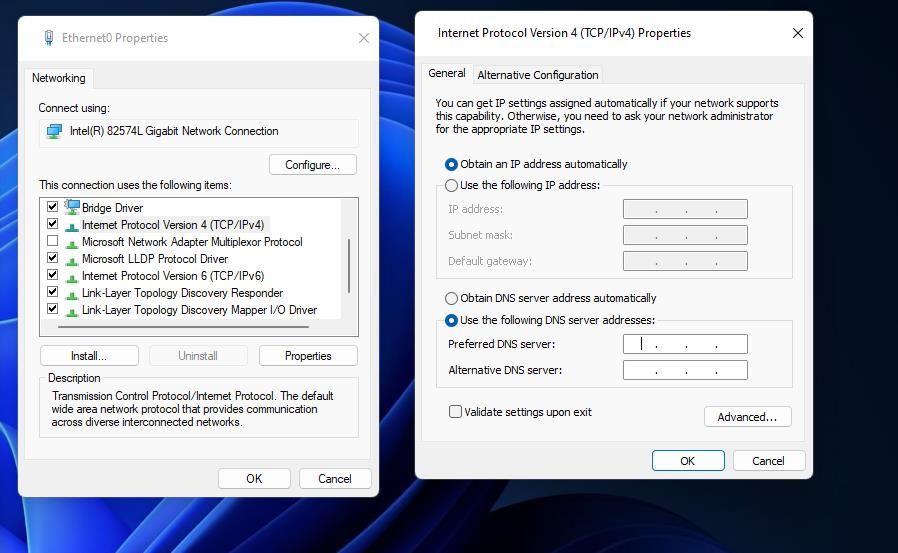Click the Network Adapter Multiplexor Protocol icon

(72, 243)
